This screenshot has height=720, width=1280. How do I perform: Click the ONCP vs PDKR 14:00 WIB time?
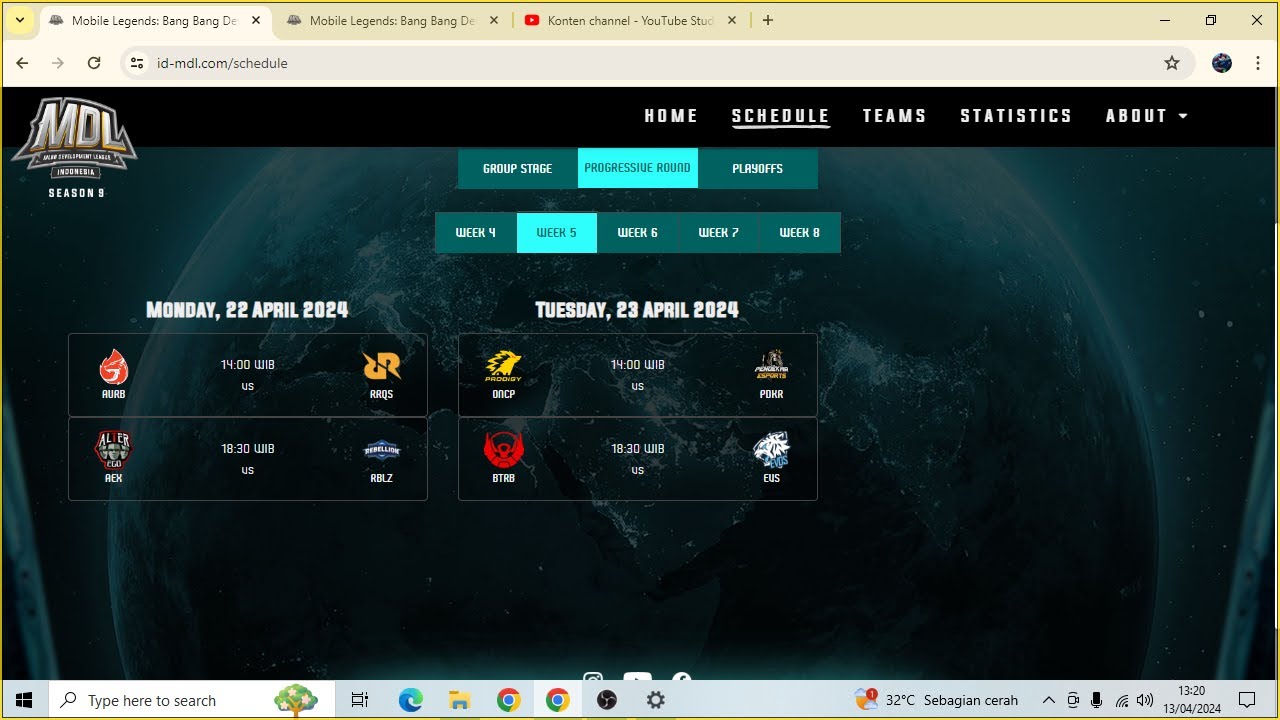point(637,365)
